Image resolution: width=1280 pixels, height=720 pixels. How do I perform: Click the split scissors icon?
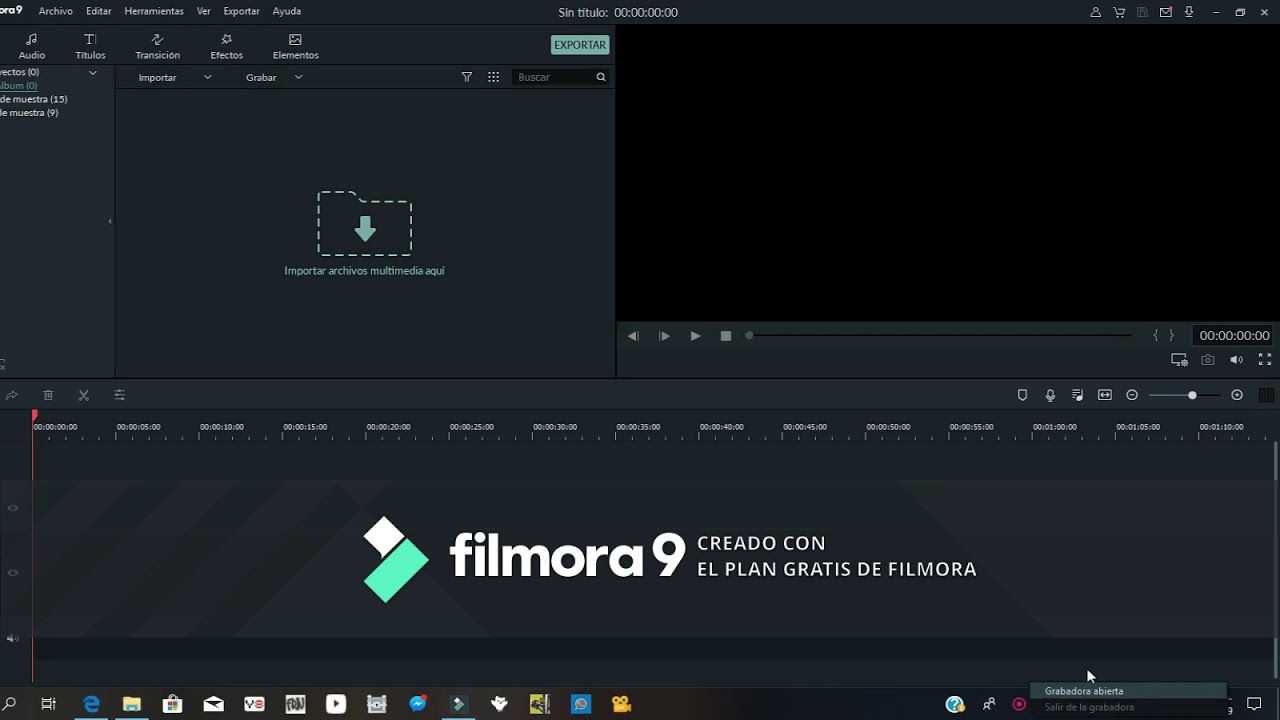84,395
